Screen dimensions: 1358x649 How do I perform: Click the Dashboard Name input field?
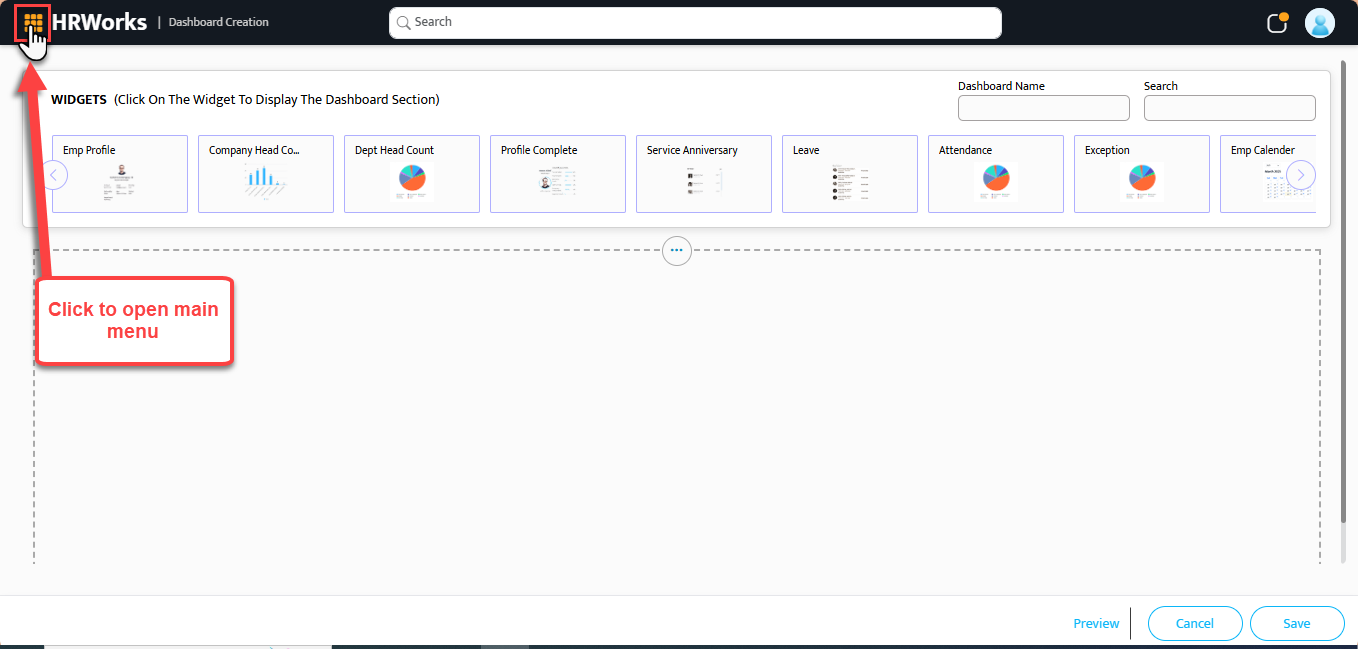click(x=1043, y=108)
